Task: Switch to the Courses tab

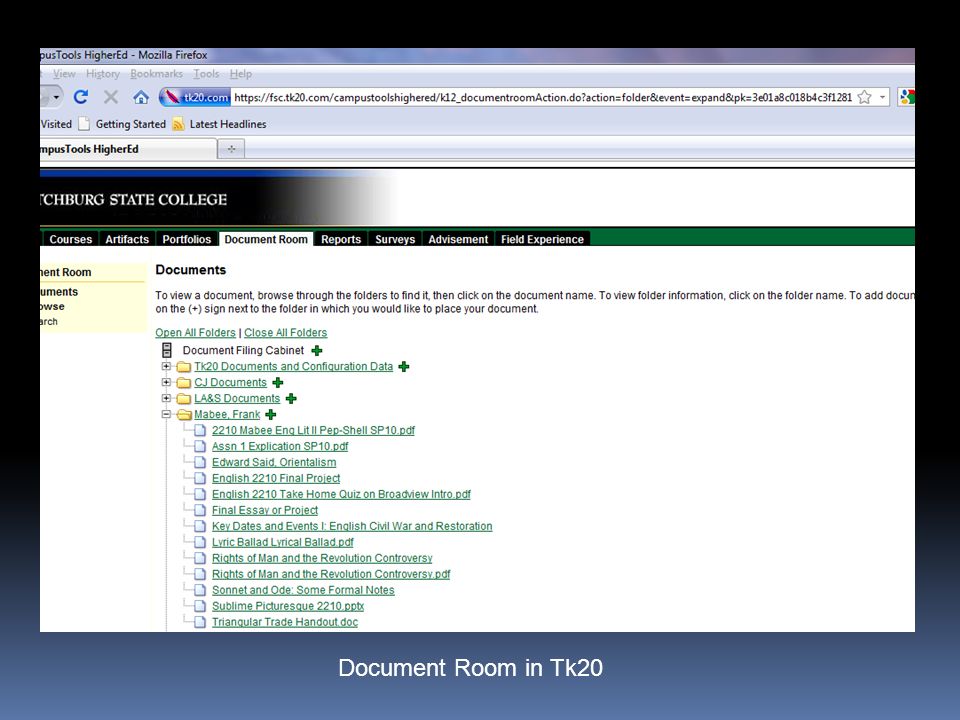Action: pyautogui.click(x=70, y=239)
